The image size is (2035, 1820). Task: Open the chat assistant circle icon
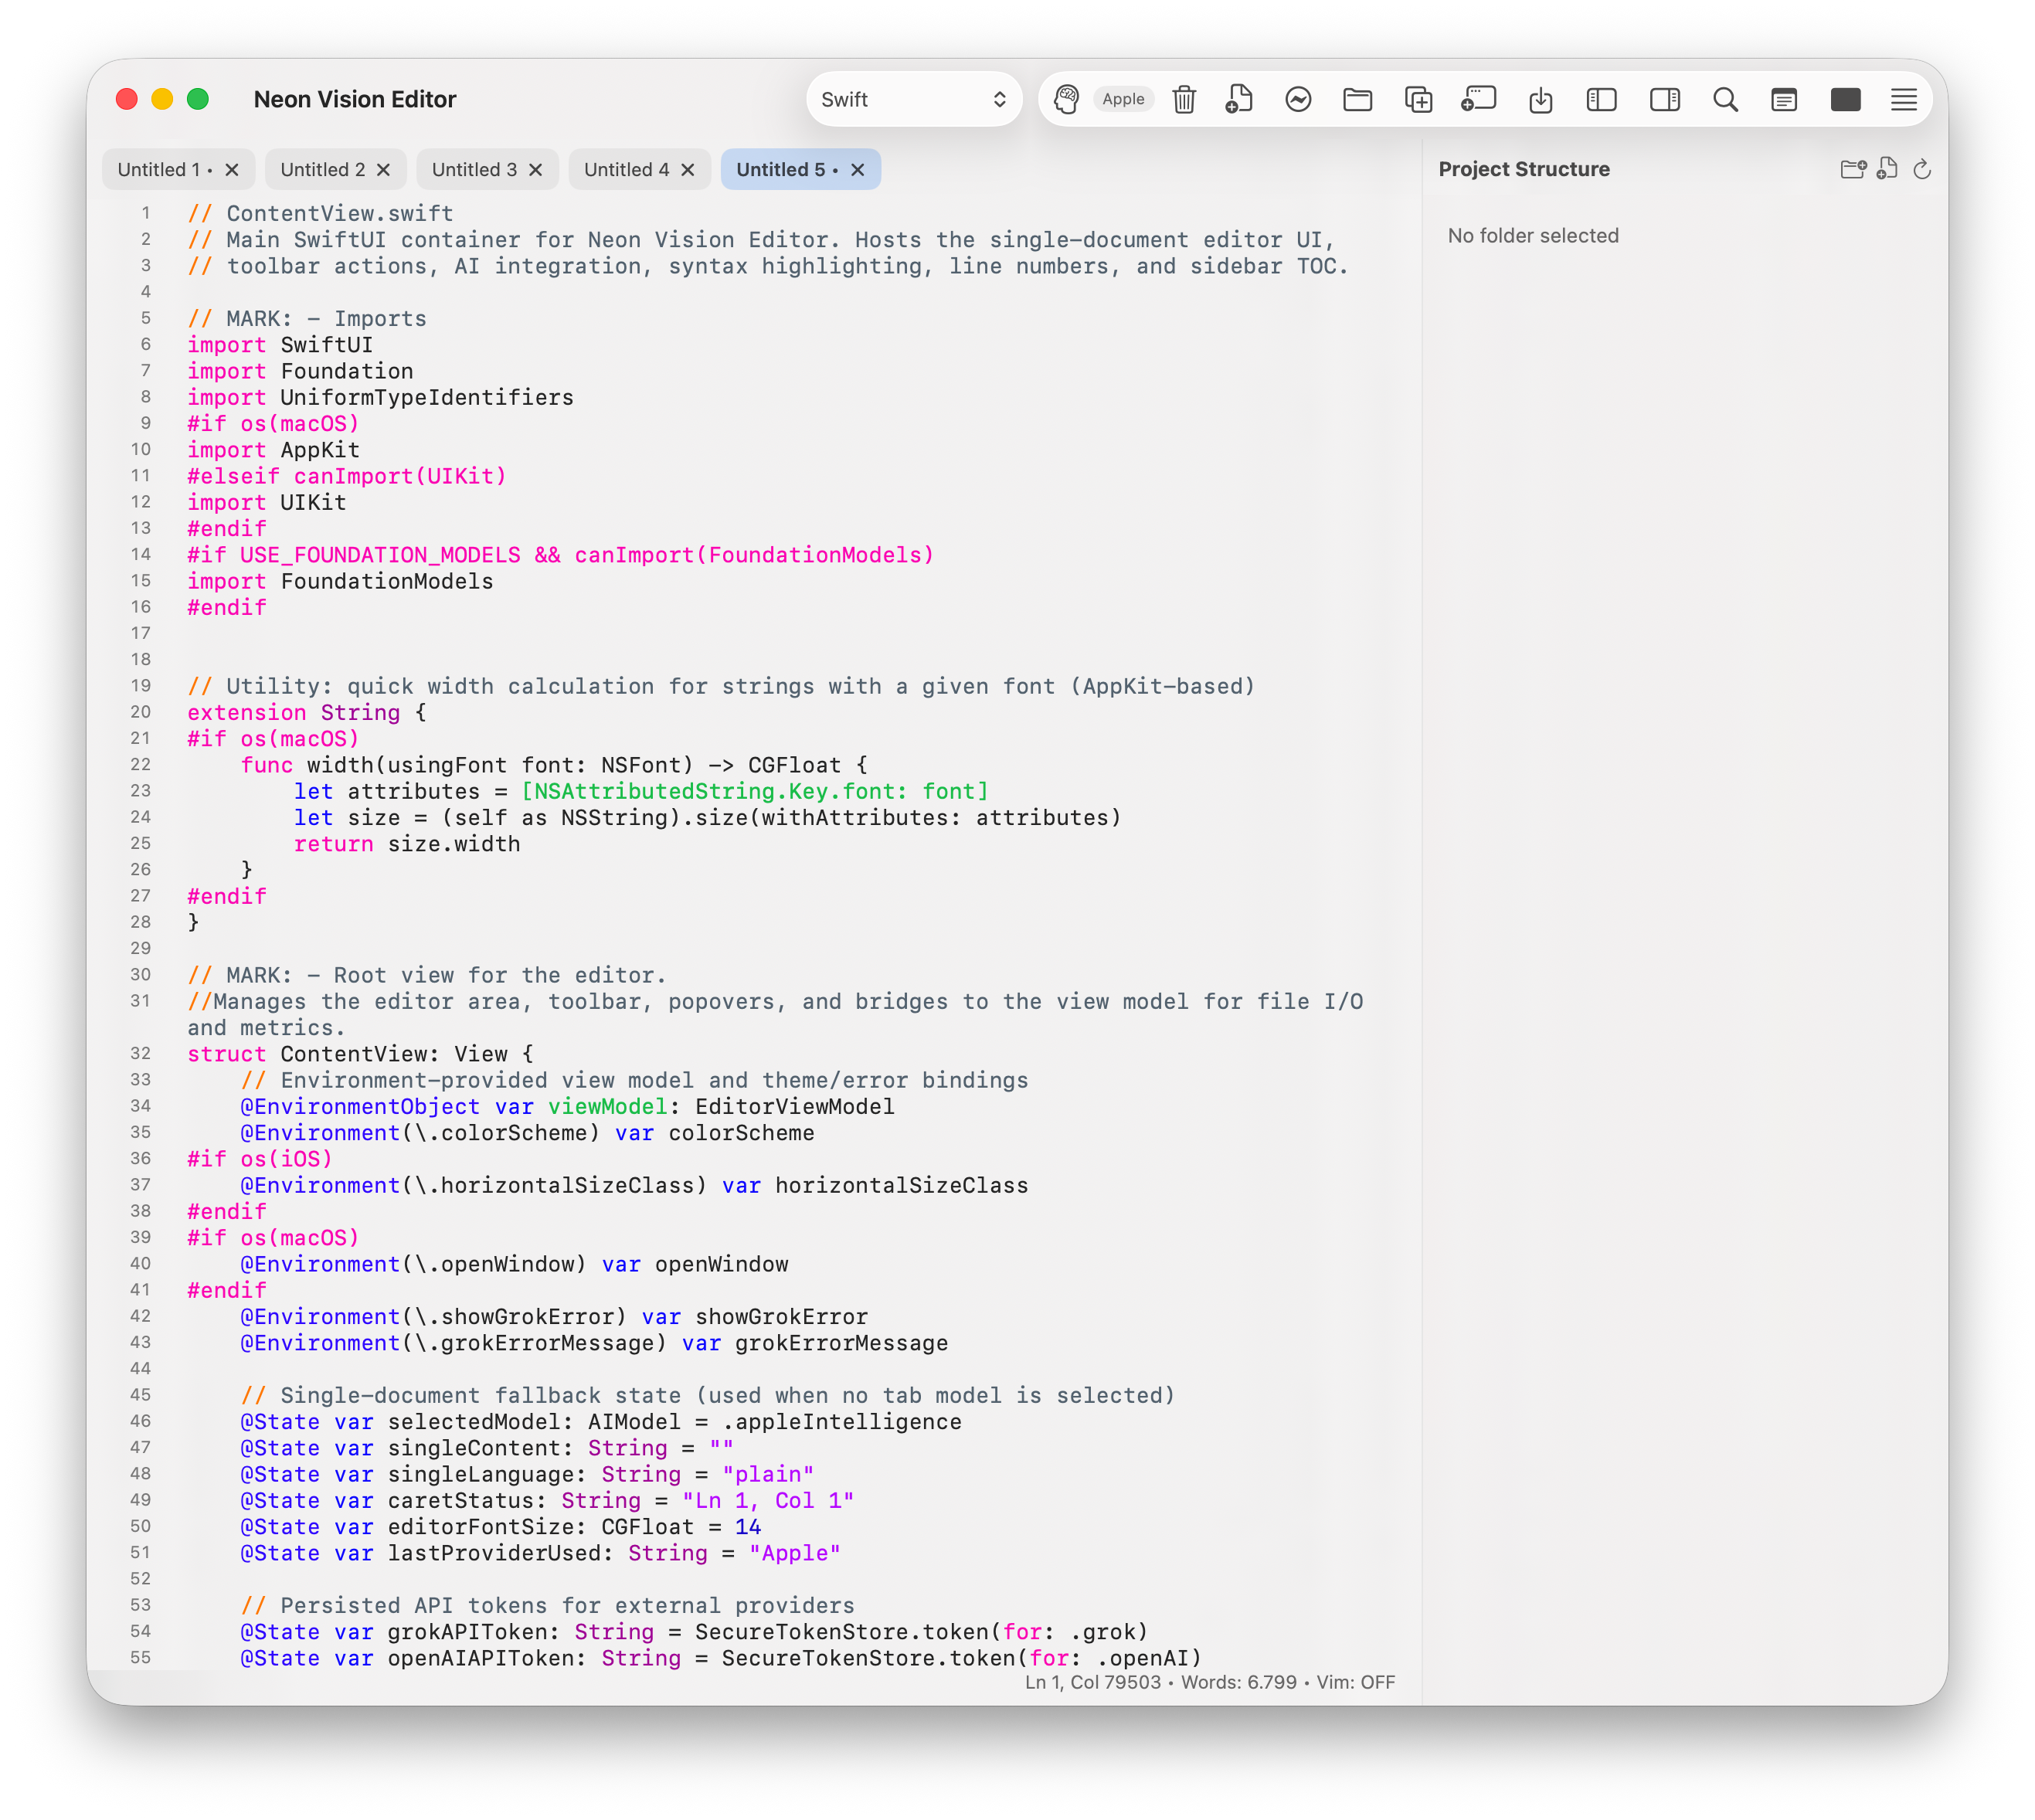[1297, 99]
